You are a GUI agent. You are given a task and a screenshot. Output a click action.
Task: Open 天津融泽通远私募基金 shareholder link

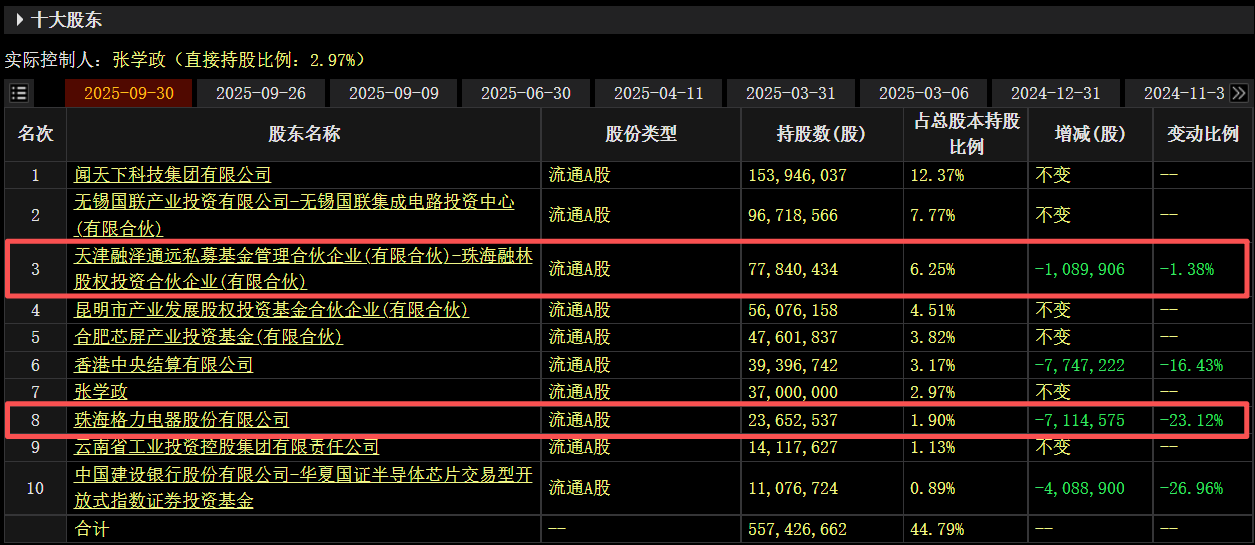tap(304, 269)
